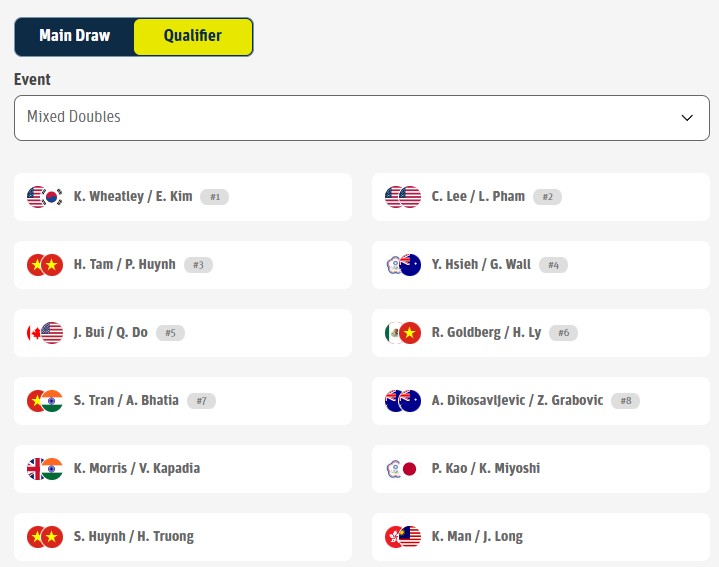Click the US flags next to C. Lee / L. Pham
719x567 pixels.
click(403, 197)
